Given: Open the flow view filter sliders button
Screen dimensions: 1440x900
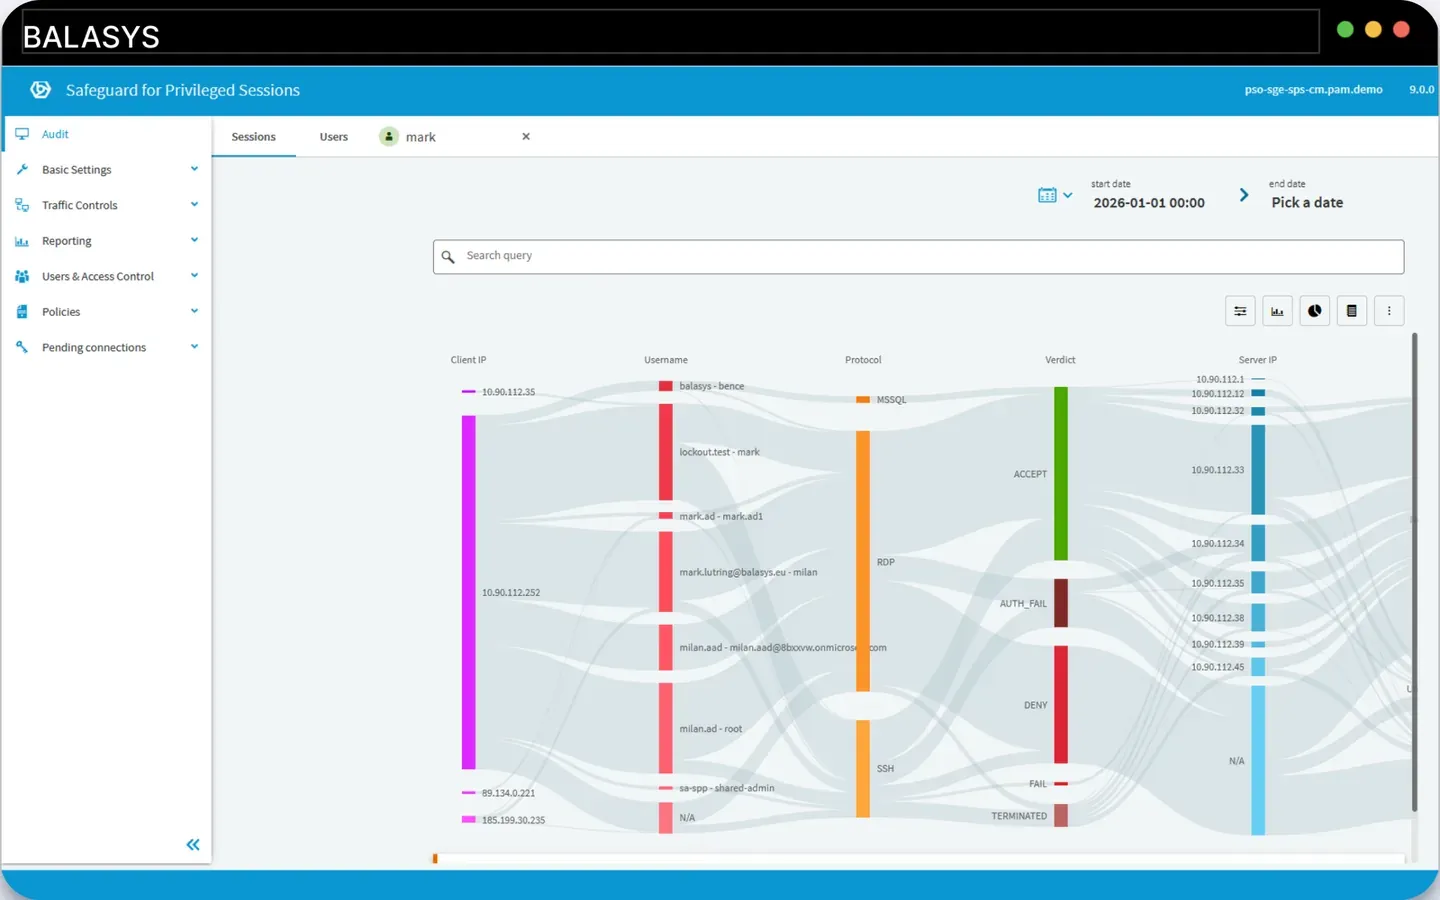Looking at the screenshot, I should [1240, 311].
